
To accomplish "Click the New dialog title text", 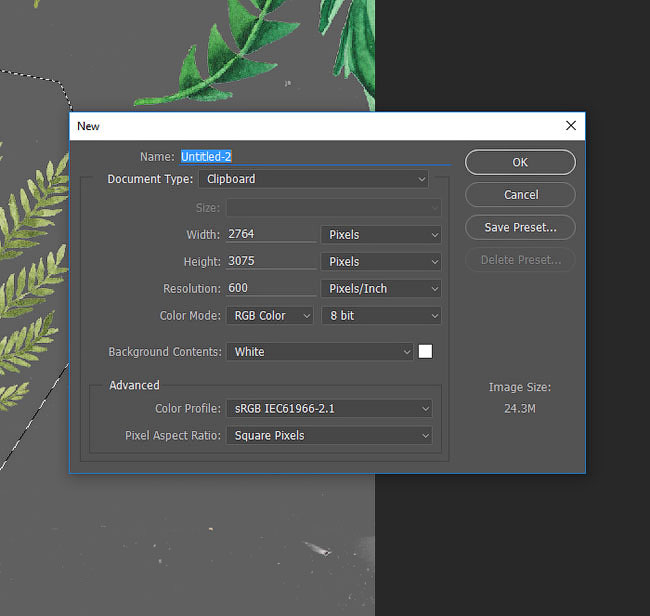I will tap(88, 126).
